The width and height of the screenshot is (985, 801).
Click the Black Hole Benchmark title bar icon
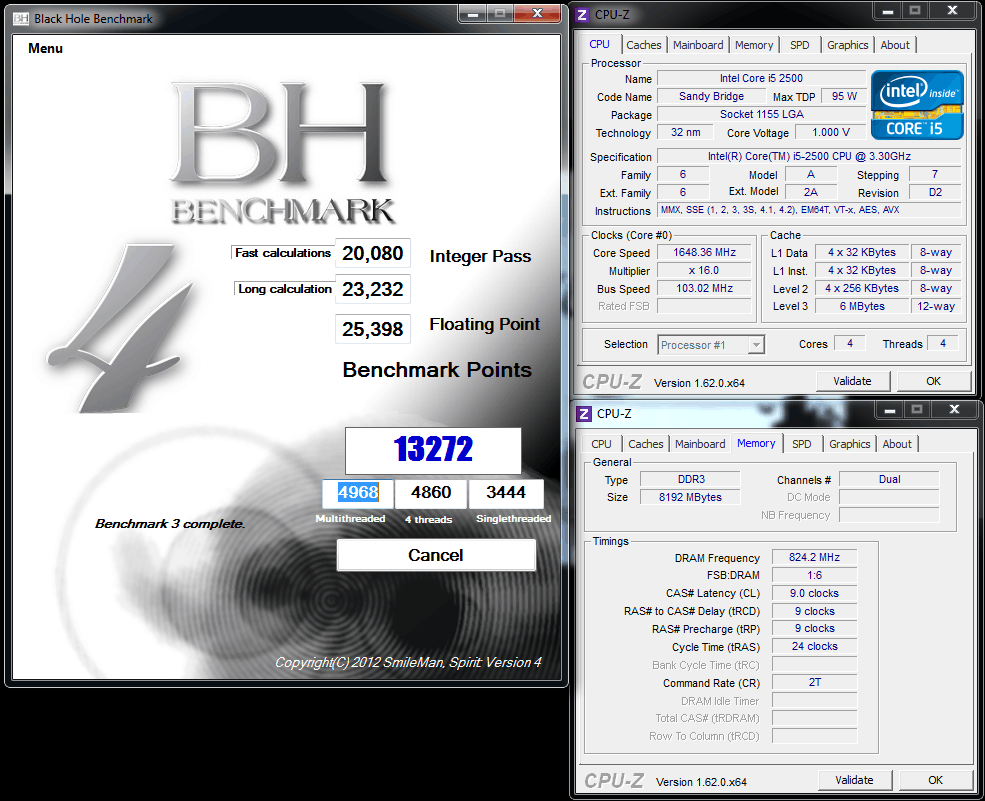21,19
